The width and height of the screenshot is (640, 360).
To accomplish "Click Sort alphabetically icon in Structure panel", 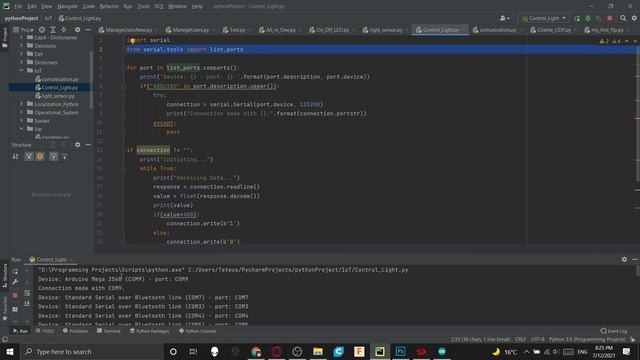I will click(16, 156).
